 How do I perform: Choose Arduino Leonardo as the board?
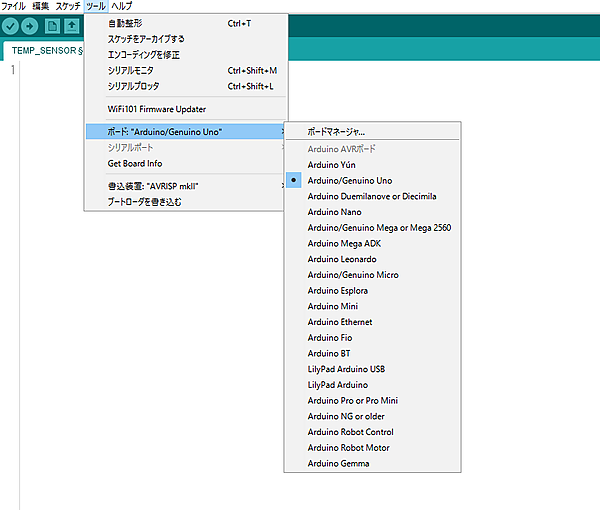tap(342, 259)
